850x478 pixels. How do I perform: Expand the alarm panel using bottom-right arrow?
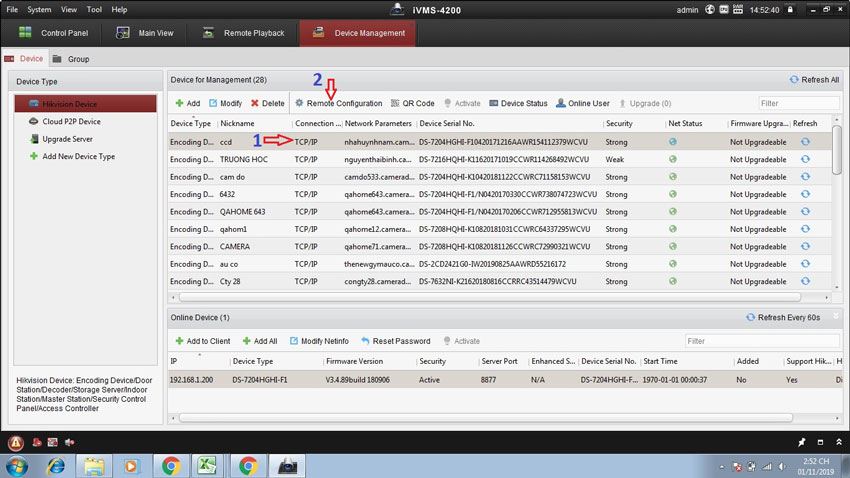pos(838,442)
